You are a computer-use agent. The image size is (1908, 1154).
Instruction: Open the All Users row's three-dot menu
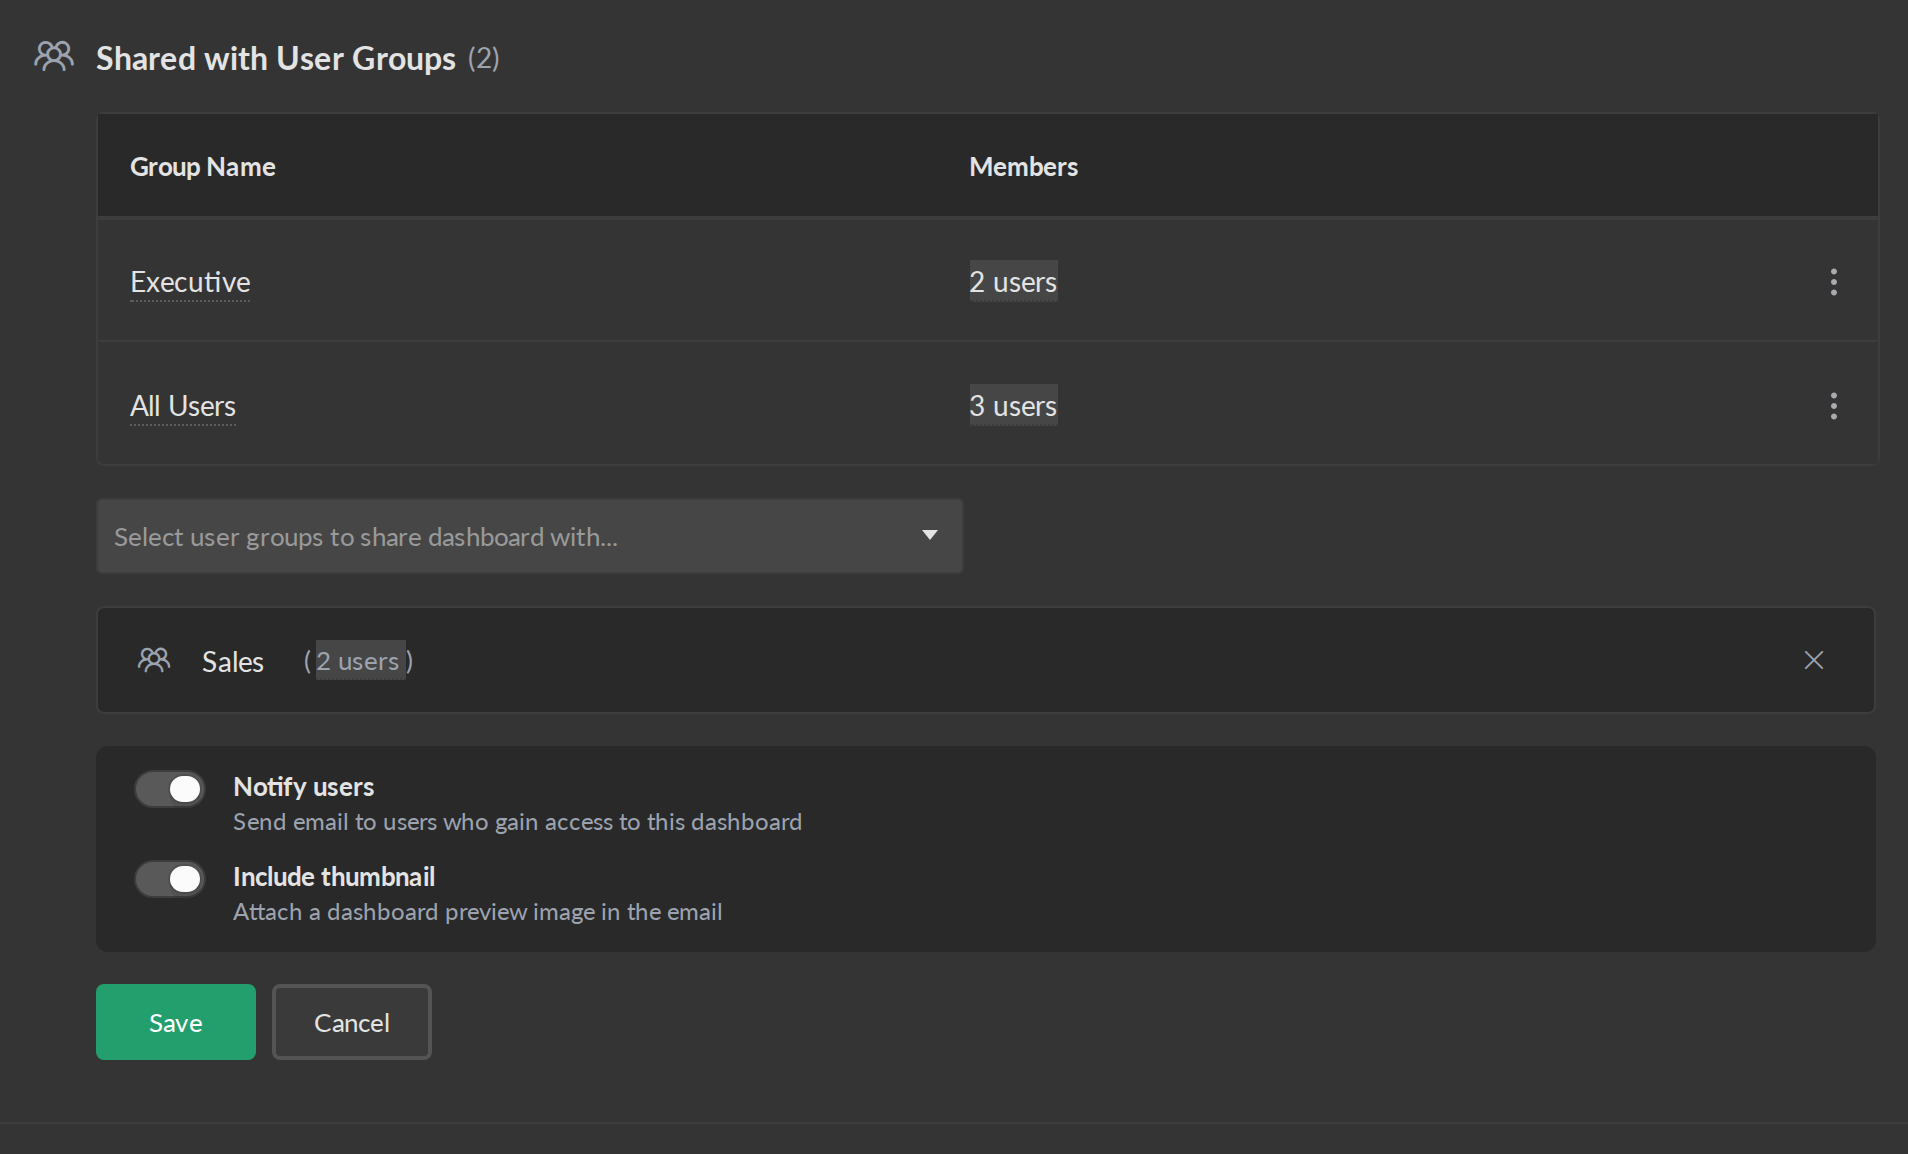1833,406
